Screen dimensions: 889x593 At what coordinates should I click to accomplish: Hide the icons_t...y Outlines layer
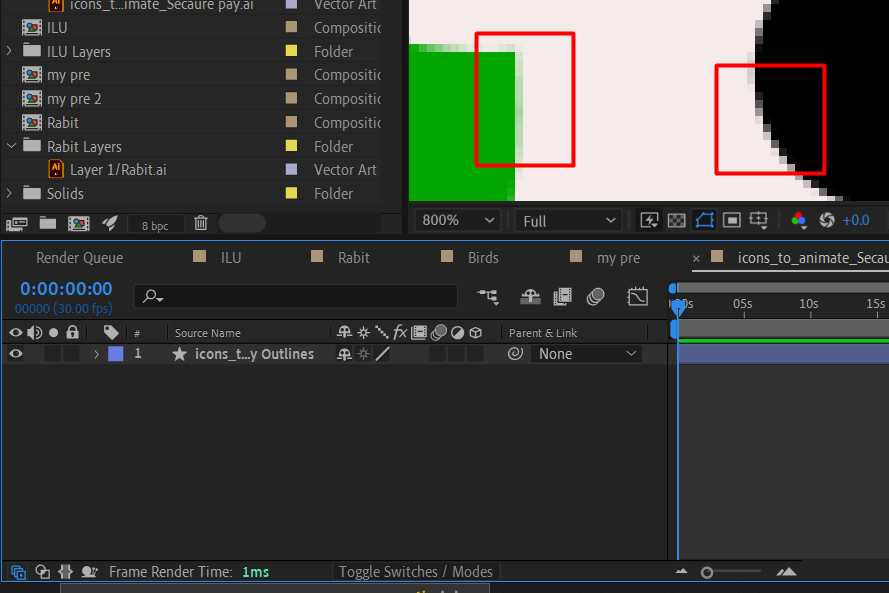[15, 353]
